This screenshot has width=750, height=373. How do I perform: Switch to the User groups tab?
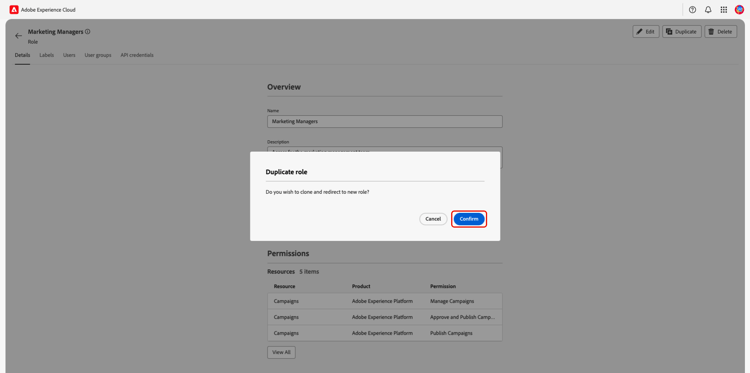pos(98,55)
